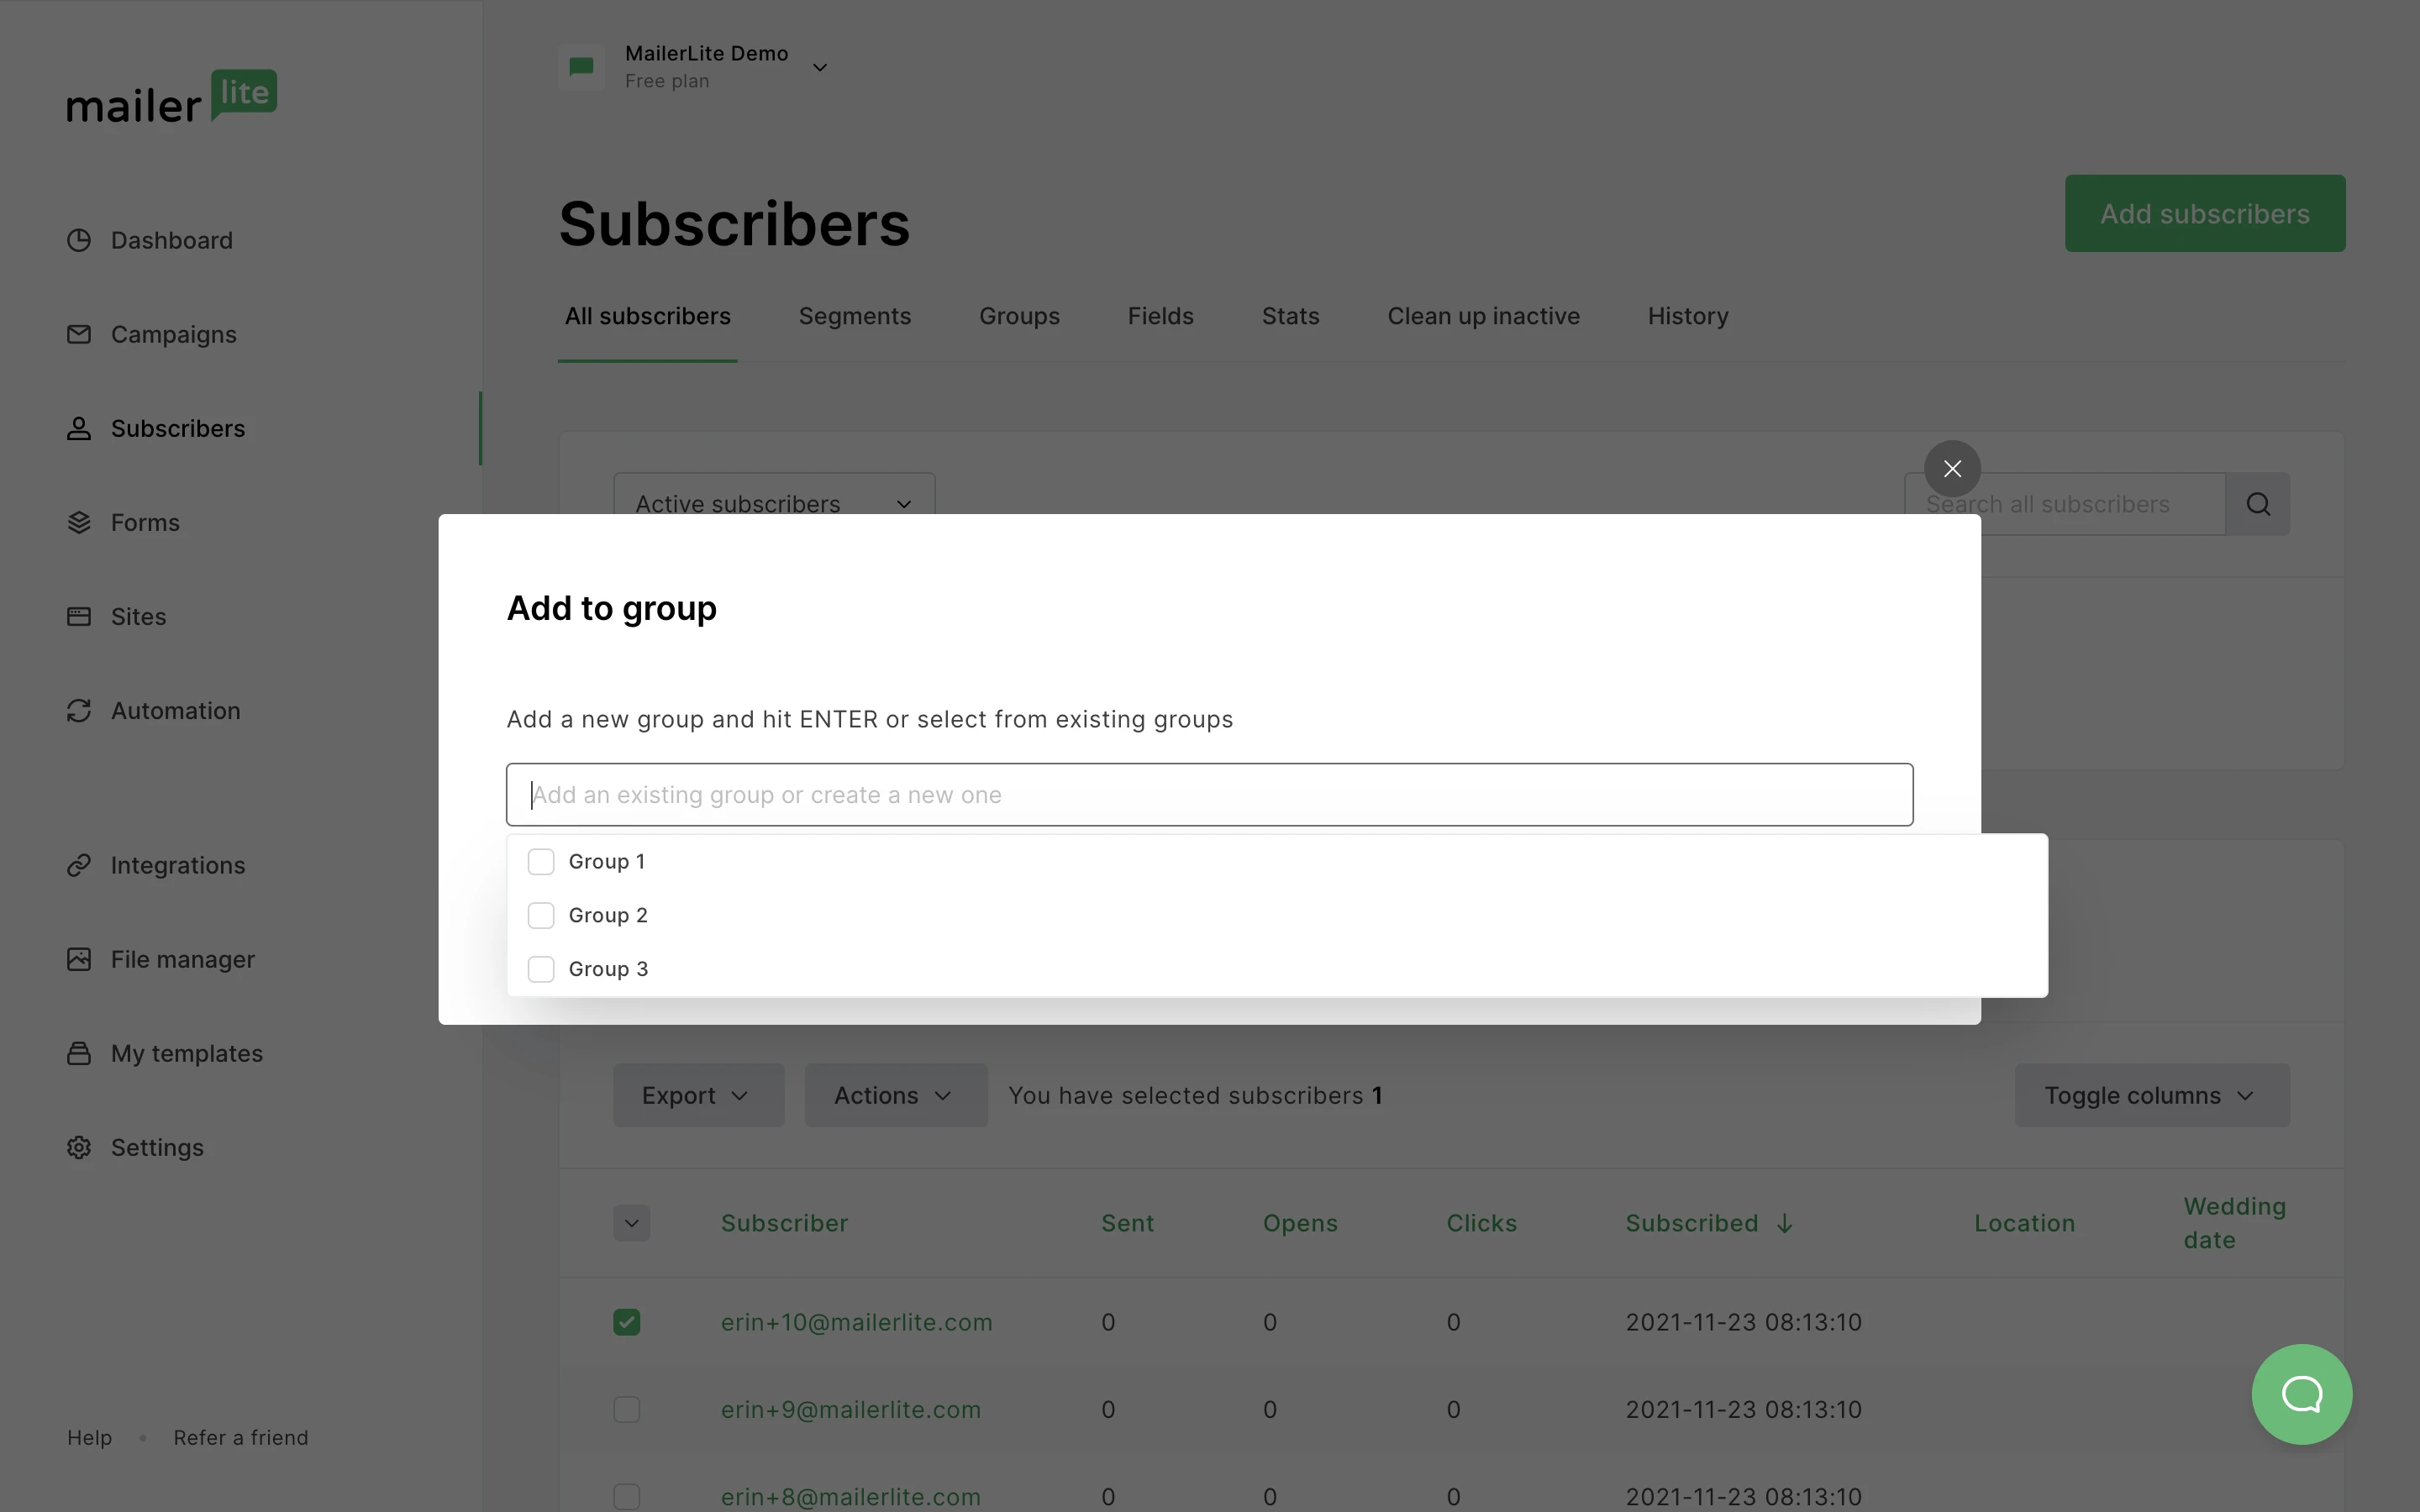Viewport: 2420px width, 1512px height.
Task: Click the group name input field
Action: click(1209, 795)
